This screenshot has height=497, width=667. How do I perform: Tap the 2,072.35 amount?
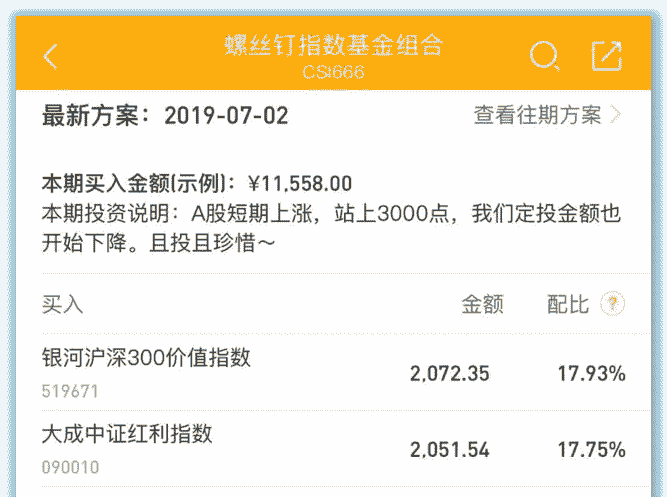coord(450,374)
